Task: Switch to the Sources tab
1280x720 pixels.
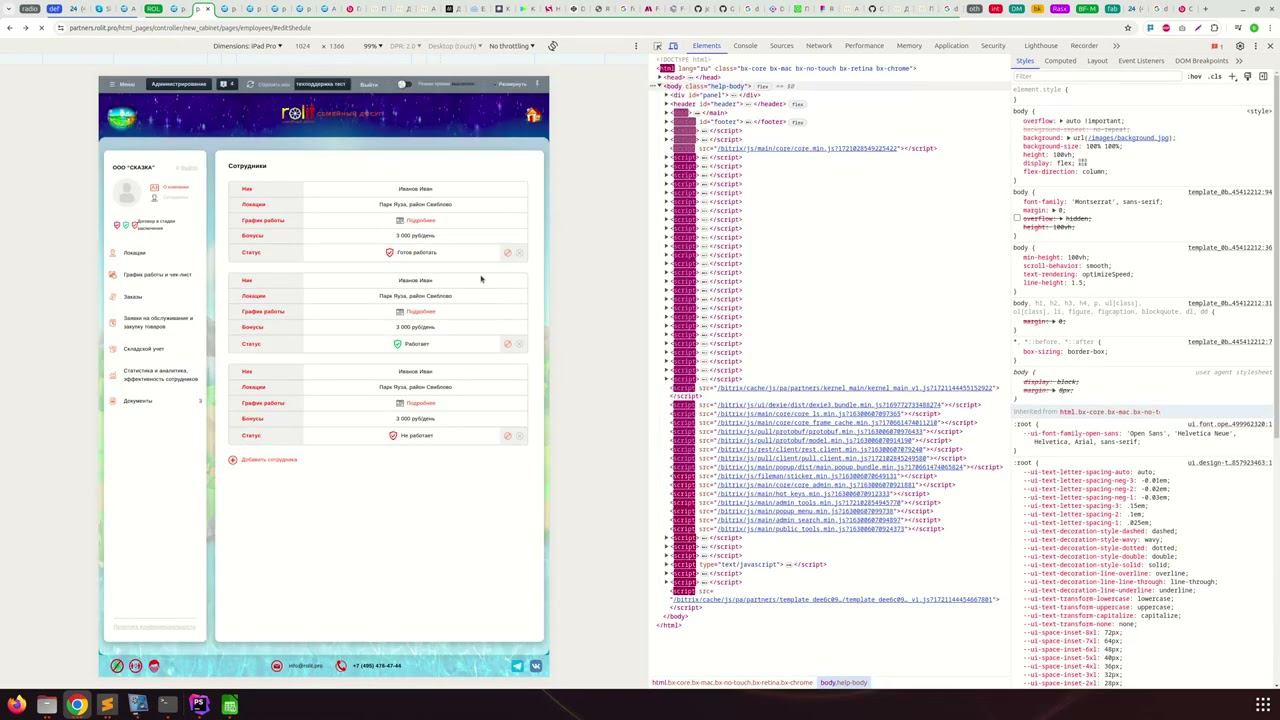Action: click(x=781, y=46)
